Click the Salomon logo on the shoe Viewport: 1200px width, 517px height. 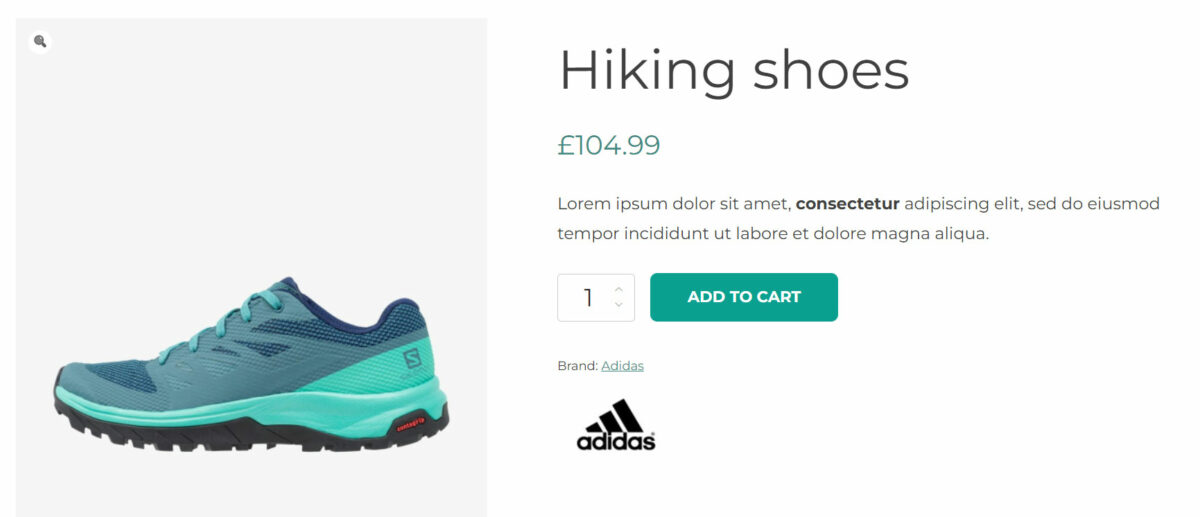pos(412,358)
